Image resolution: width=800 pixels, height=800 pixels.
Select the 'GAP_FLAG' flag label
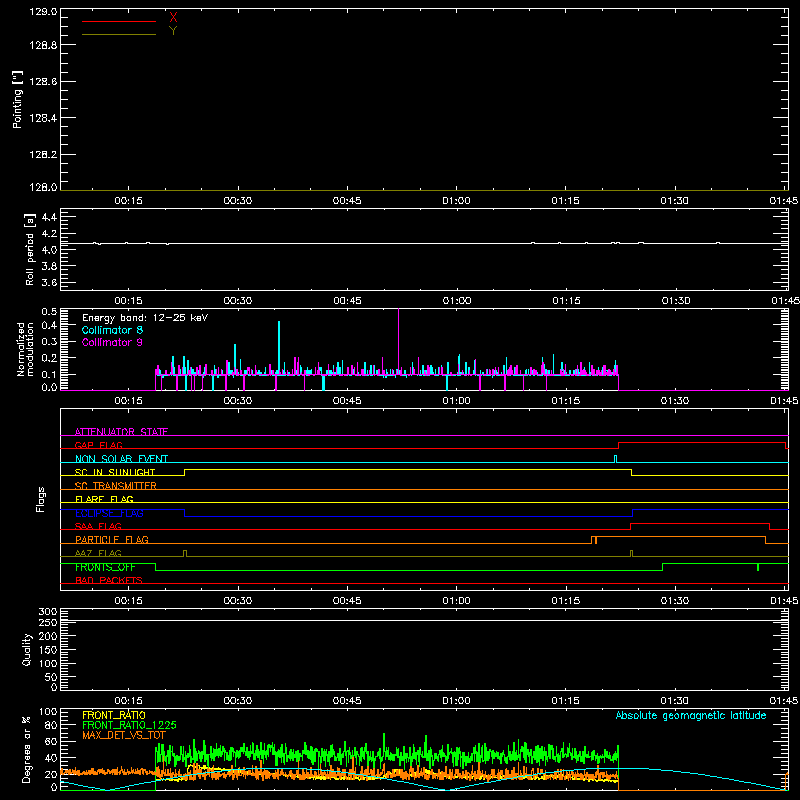pyautogui.click(x=98, y=445)
